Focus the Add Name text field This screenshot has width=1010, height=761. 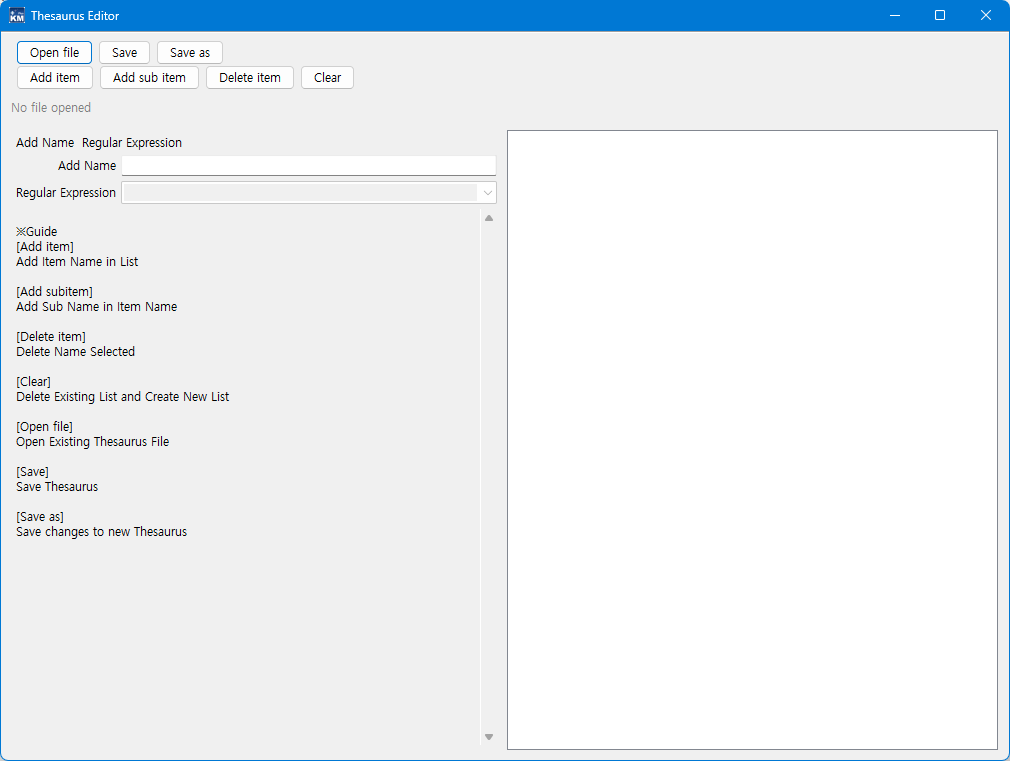pos(308,166)
